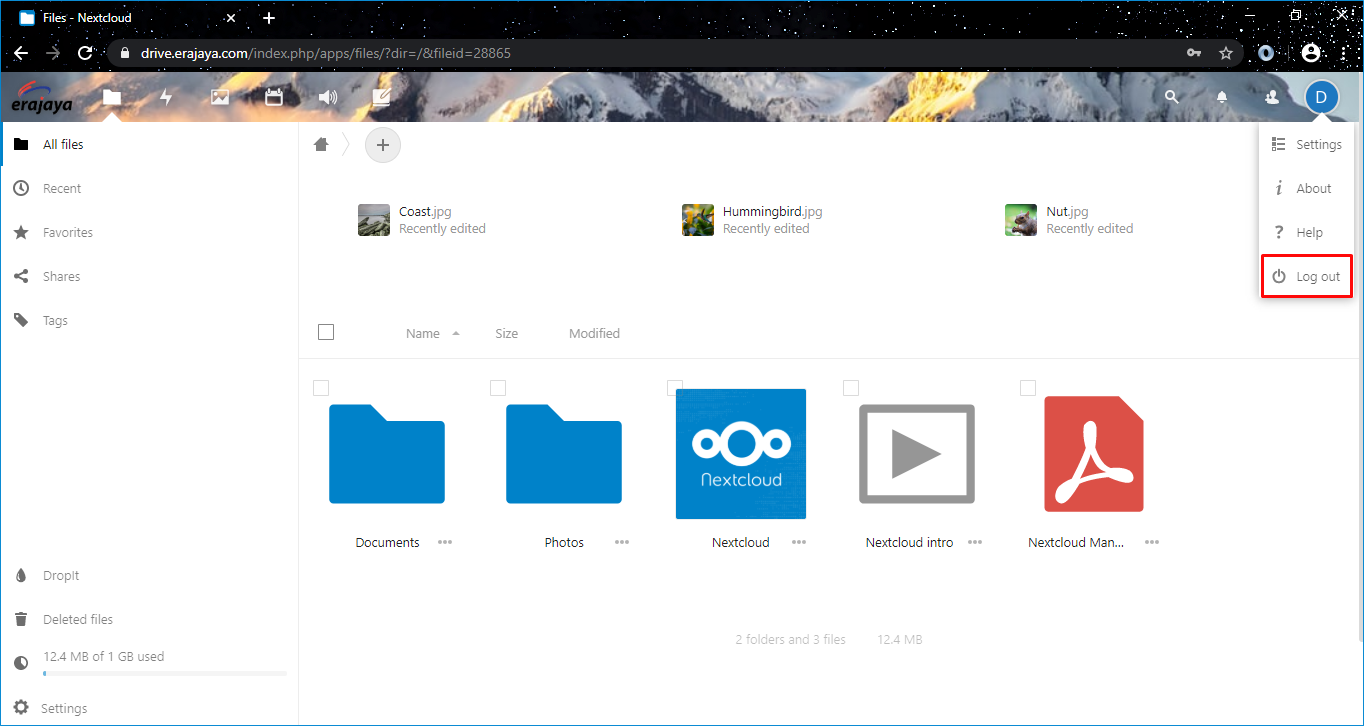Open the notifications bell

pos(1222,97)
